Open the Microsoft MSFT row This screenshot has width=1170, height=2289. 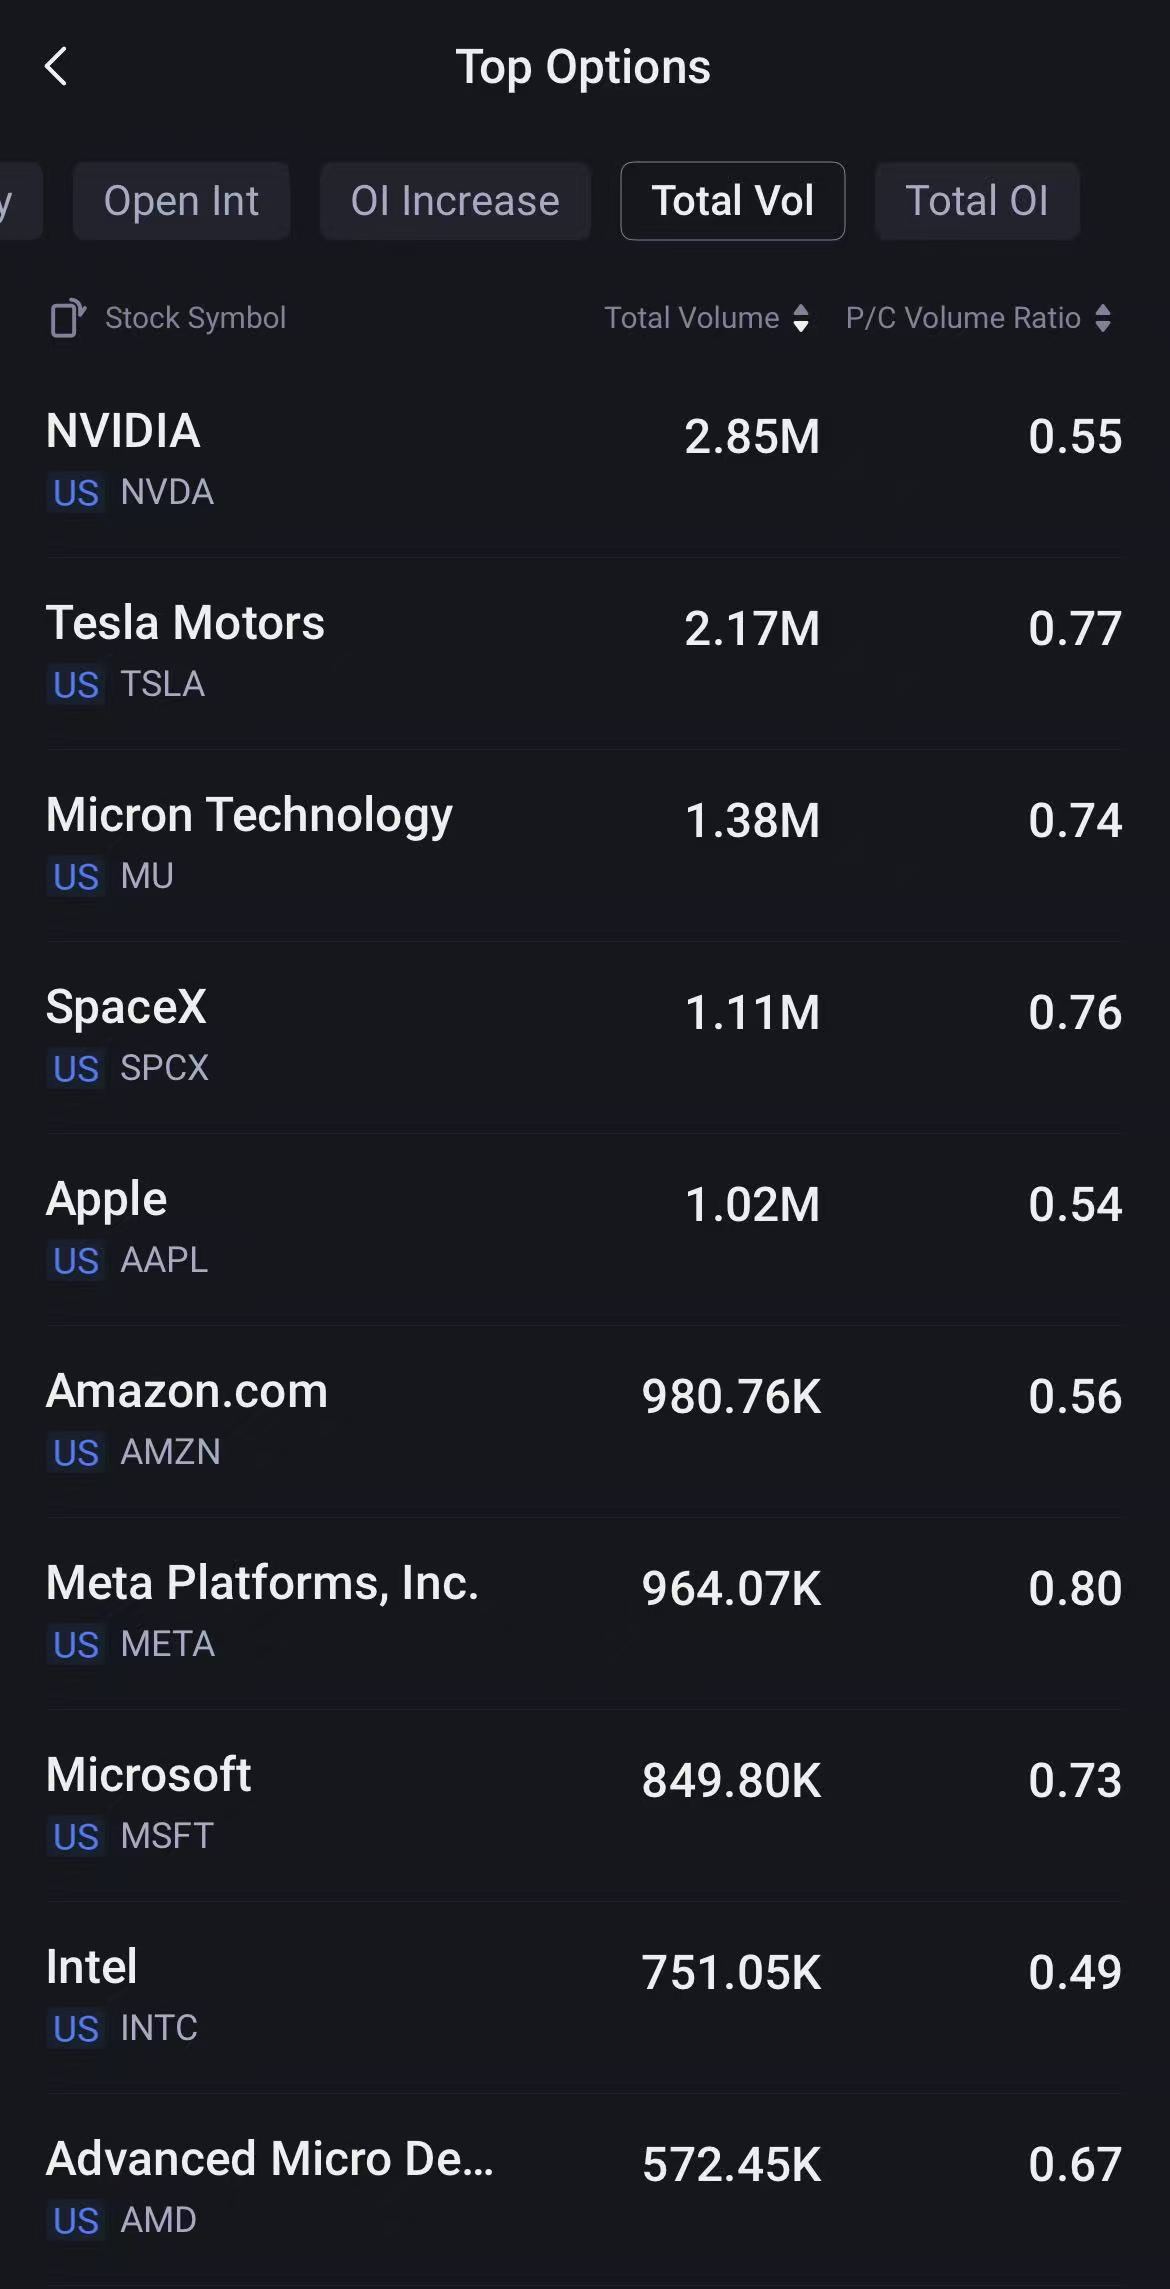tap(585, 1805)
